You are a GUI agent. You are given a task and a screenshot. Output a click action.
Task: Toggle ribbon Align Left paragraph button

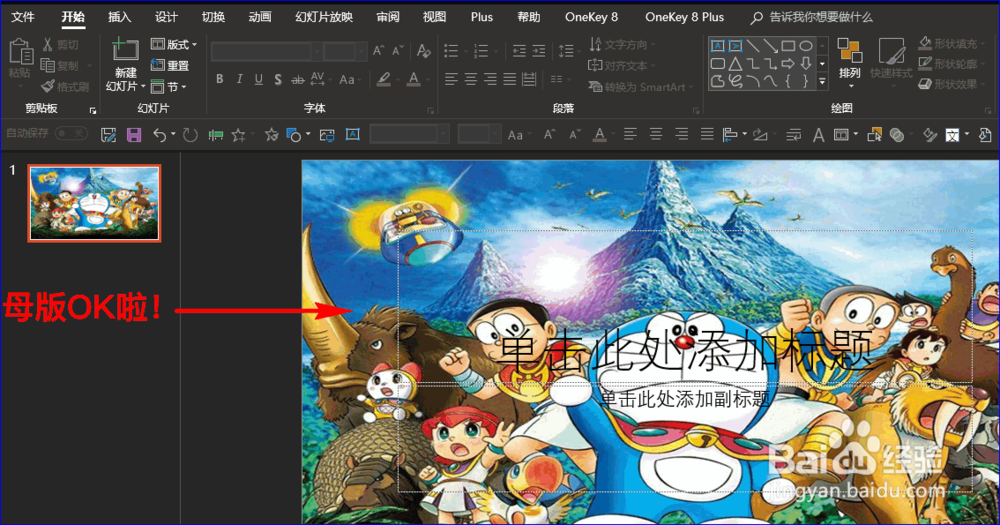[x=452, y=79]
